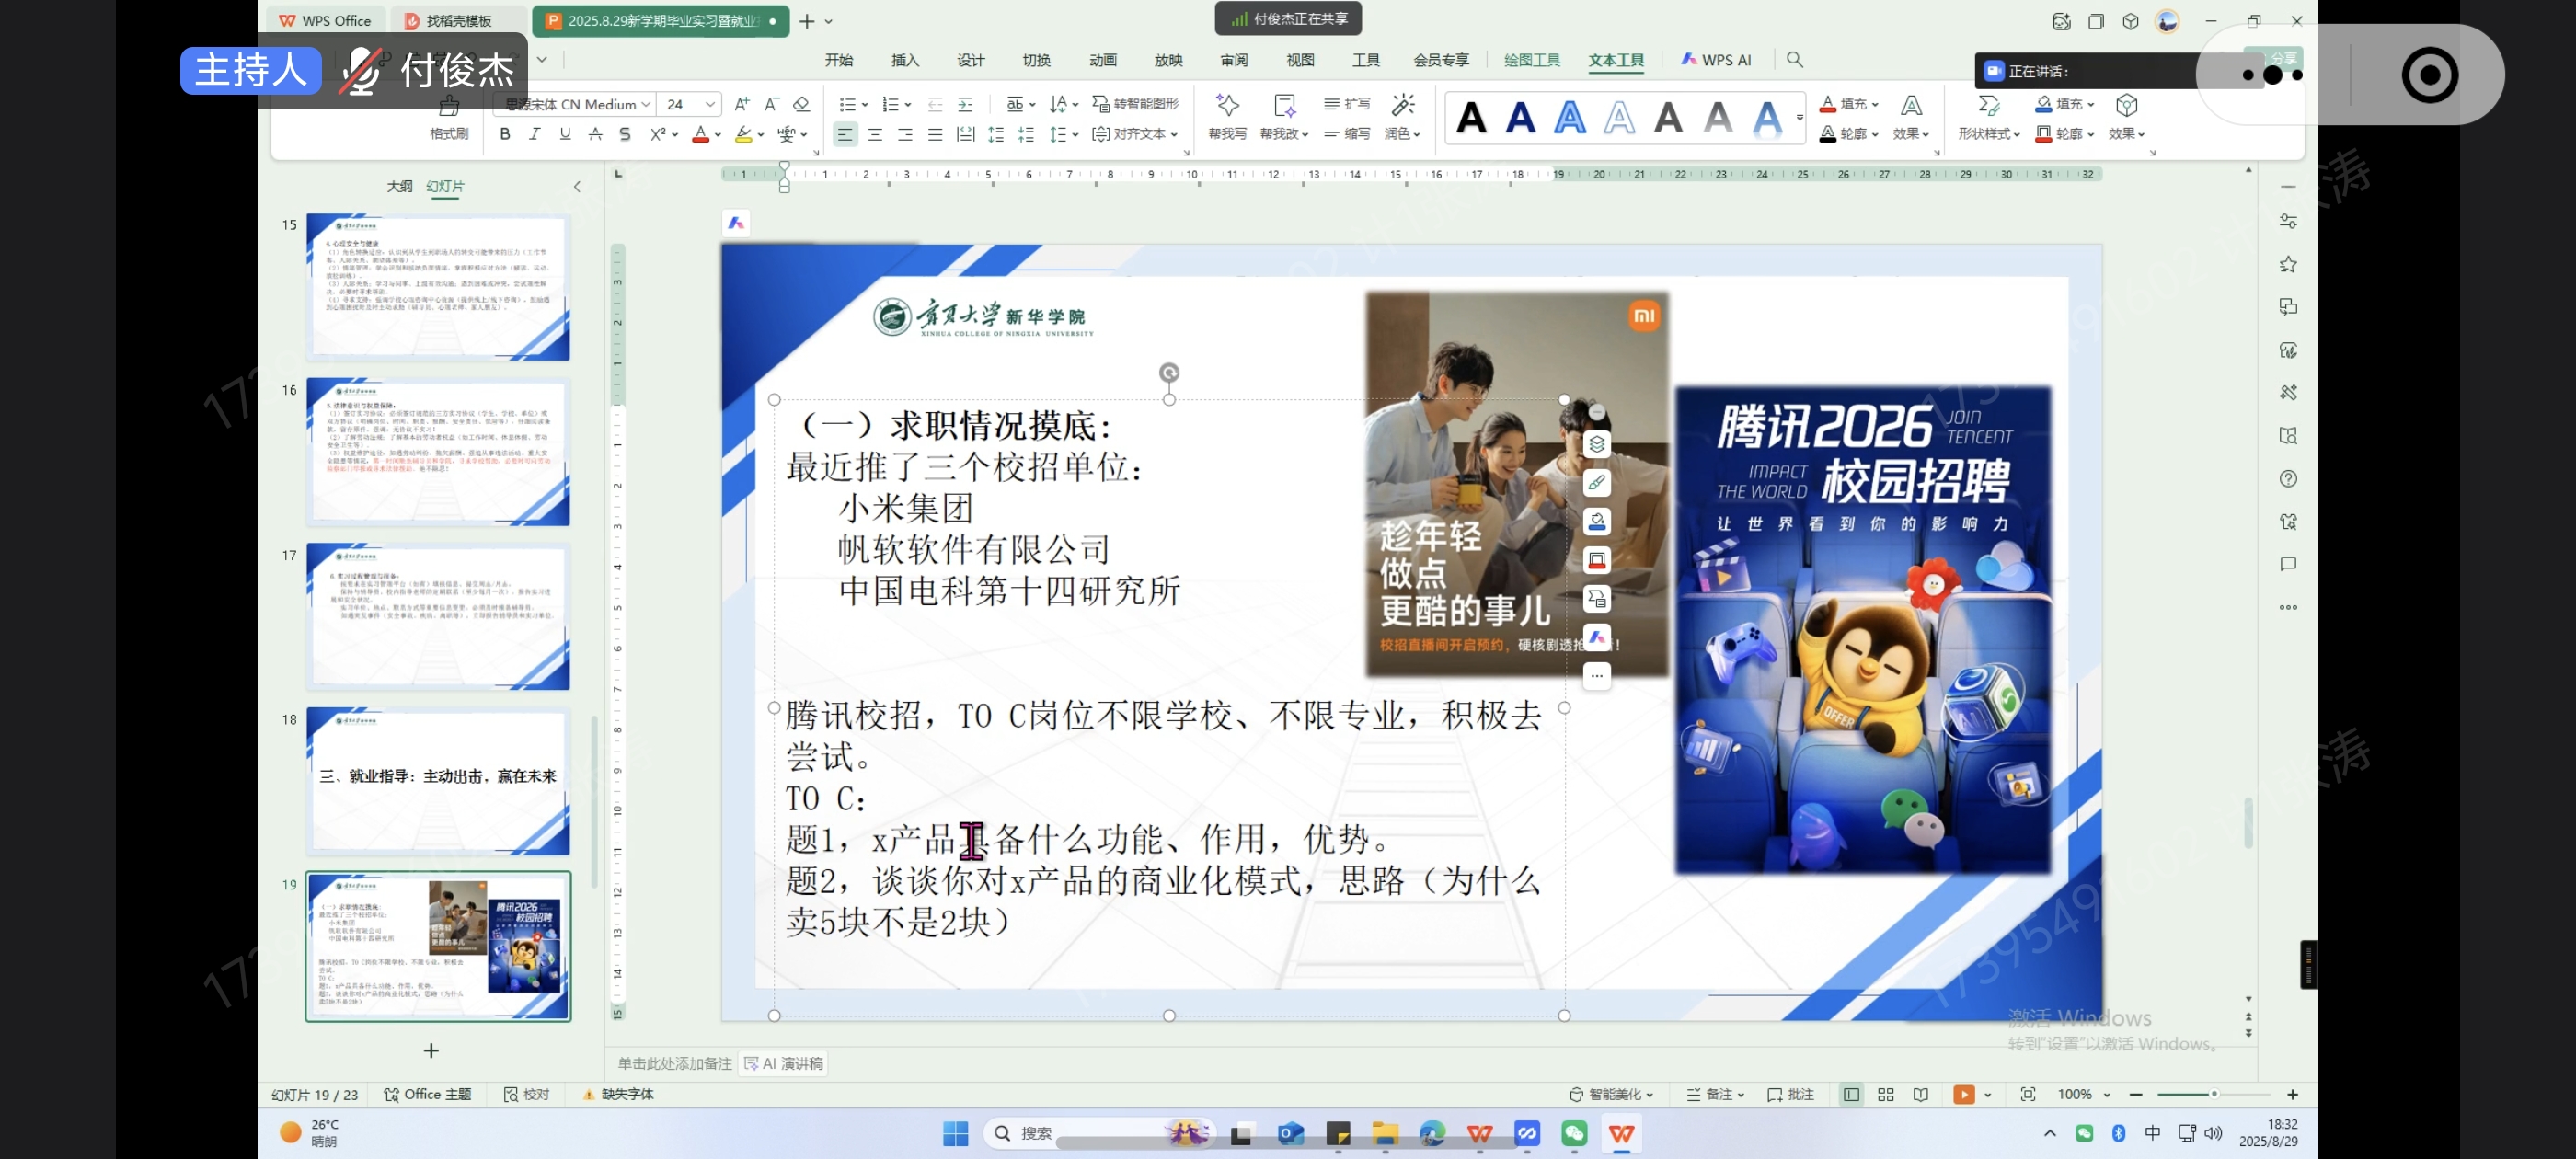Image resolution: width=2576 pixels, height=1159 pixels.
Task: Click more options ellipsis in floating toolbar
Action: point(1597,676)
